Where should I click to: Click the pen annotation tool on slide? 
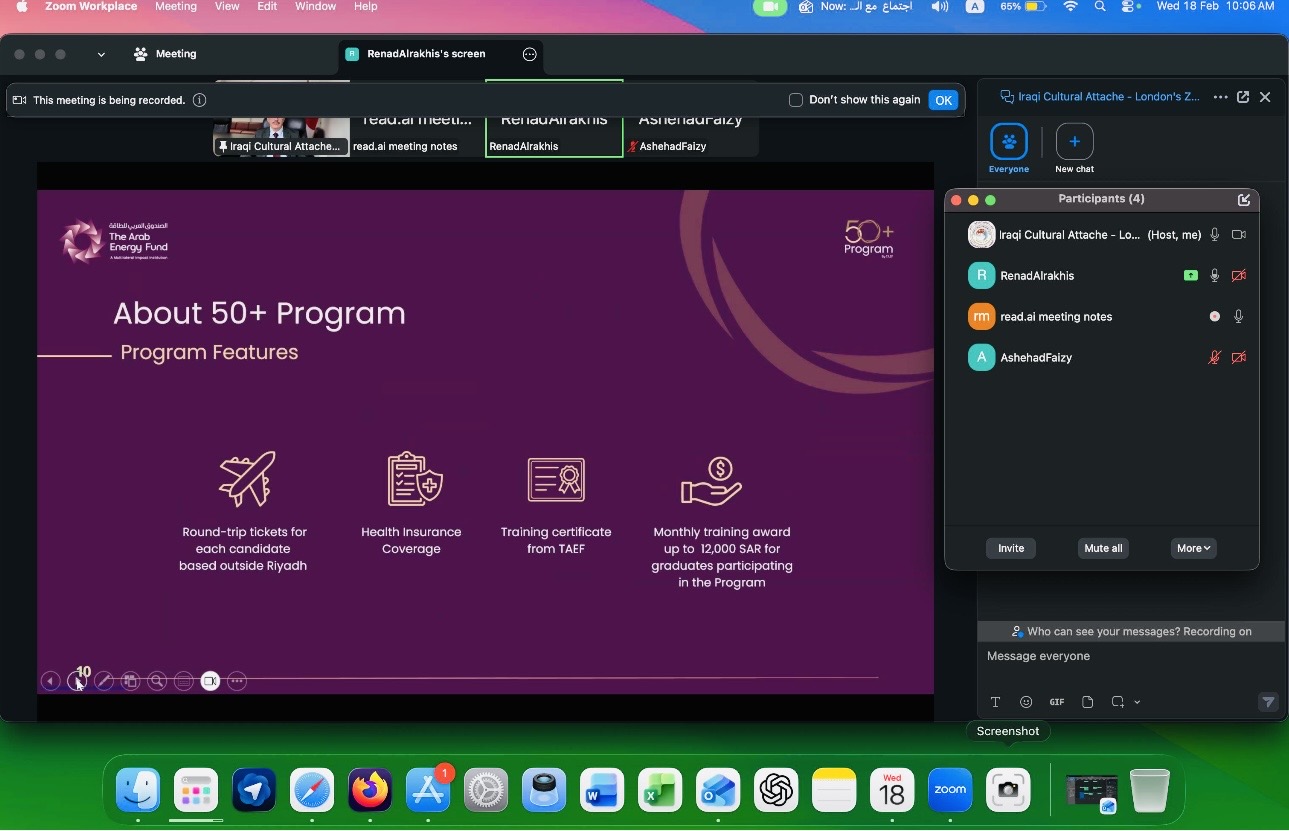point(103,681)
